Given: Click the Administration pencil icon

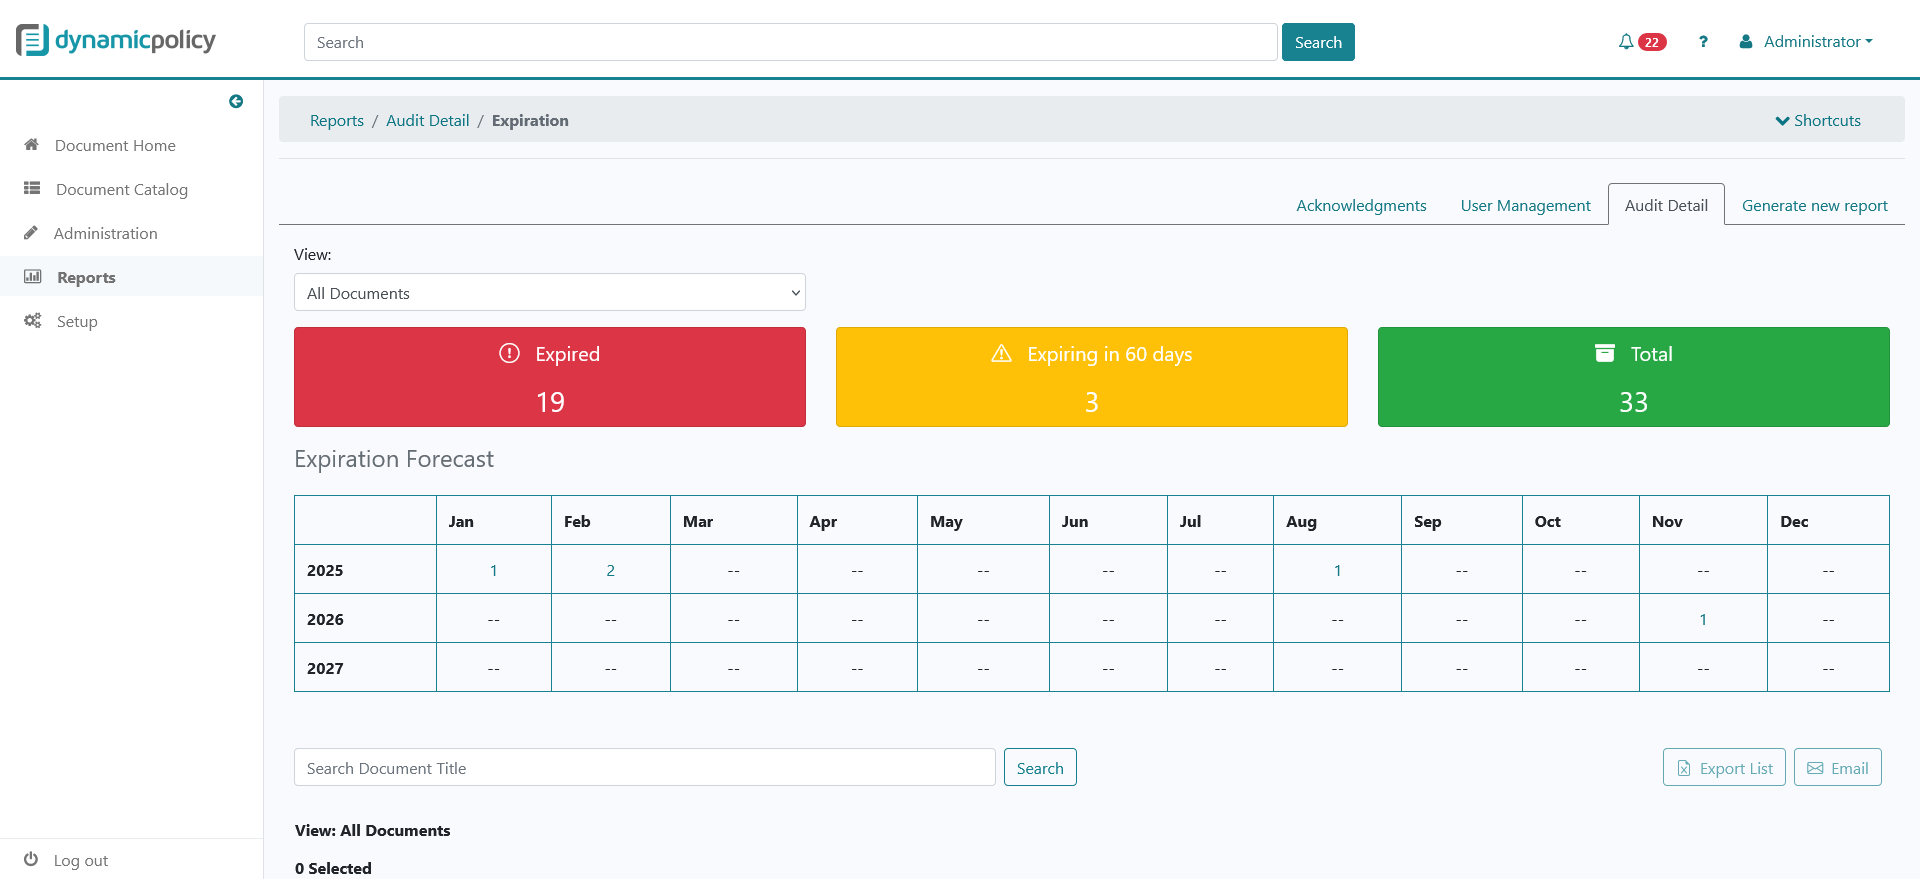Looking at the screenshot, I should [x=31, y=232].
